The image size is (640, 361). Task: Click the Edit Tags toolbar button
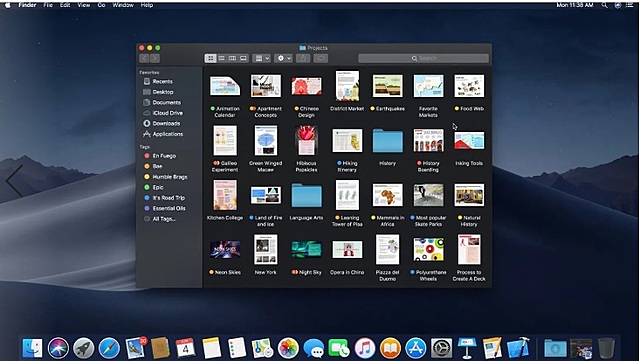tap(321, 58)
